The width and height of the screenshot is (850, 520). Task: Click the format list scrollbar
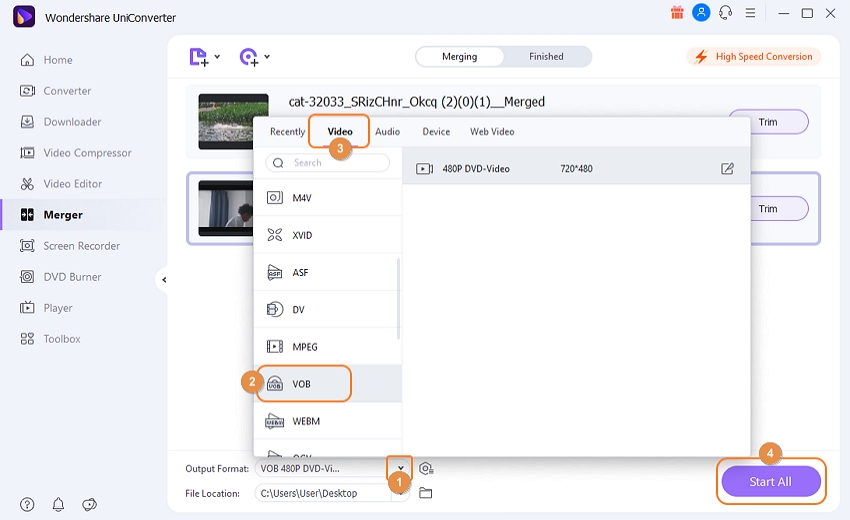pyautogui.click(x=398, y=298)
